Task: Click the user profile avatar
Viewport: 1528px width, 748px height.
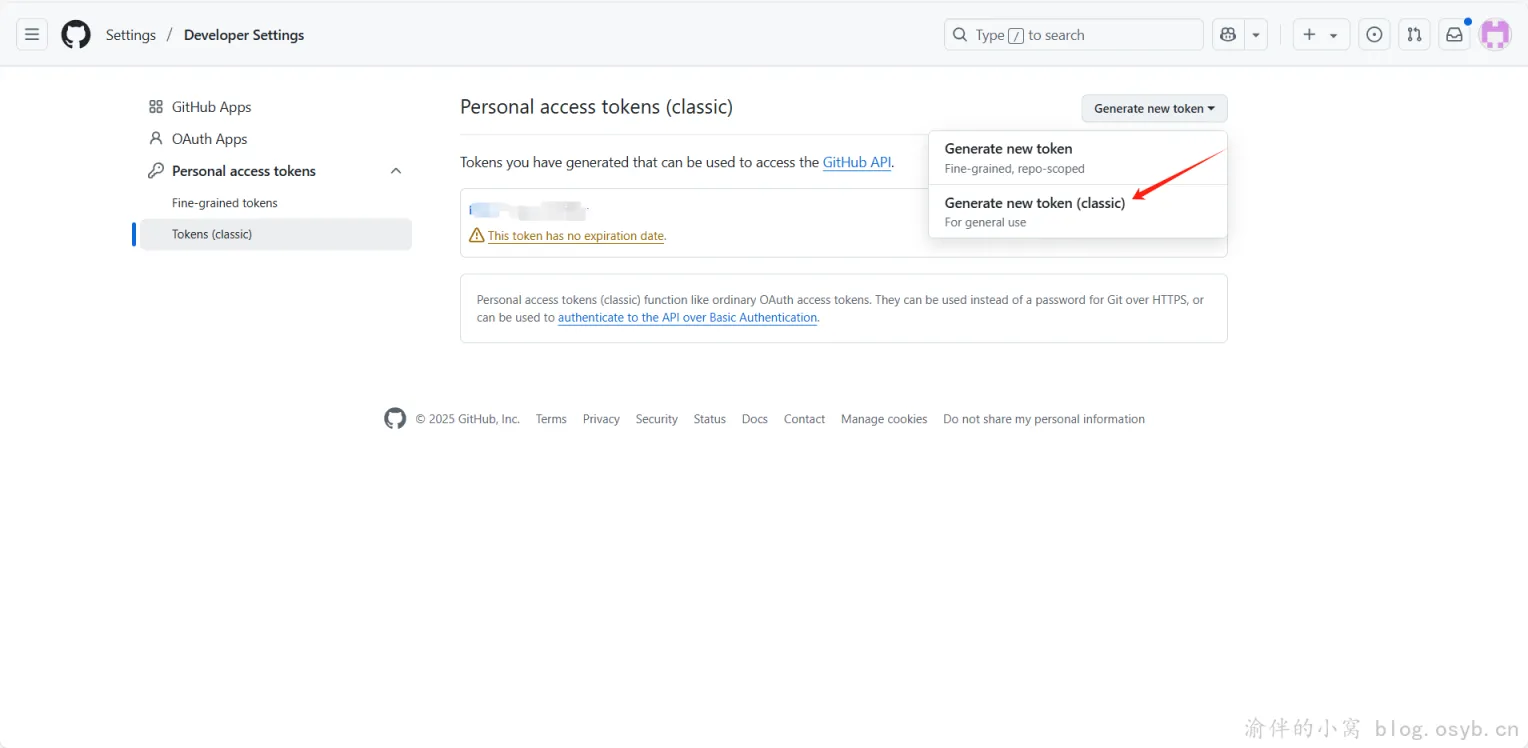Action: coord(1495,35)
